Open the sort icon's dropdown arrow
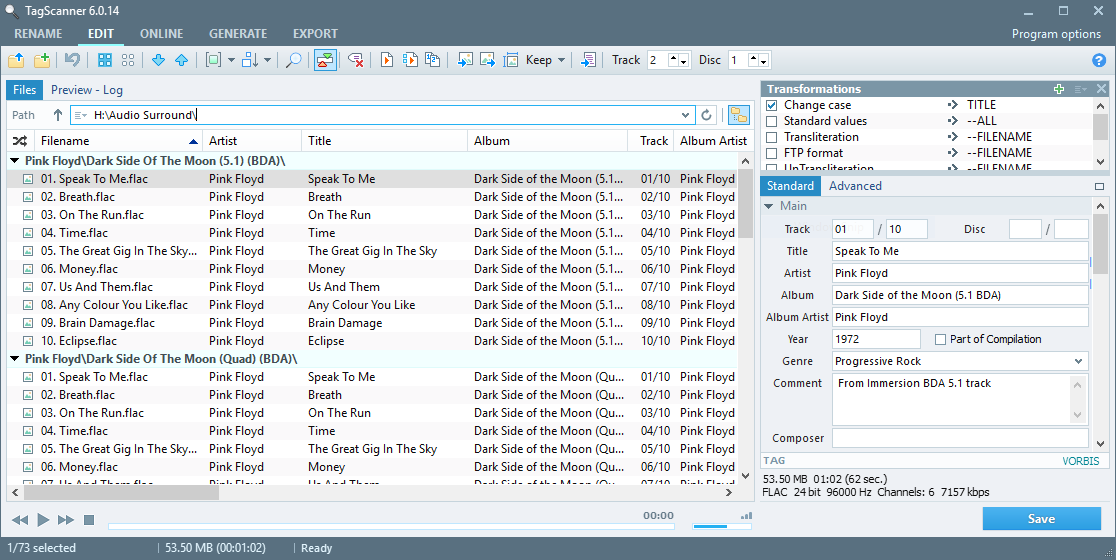 click(x=268, y=60)
